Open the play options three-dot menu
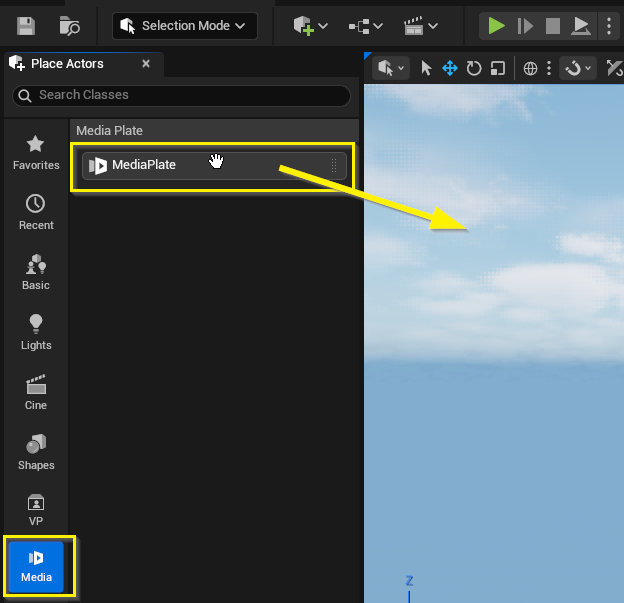The image size is (624, 603). (x=609, y=26)
